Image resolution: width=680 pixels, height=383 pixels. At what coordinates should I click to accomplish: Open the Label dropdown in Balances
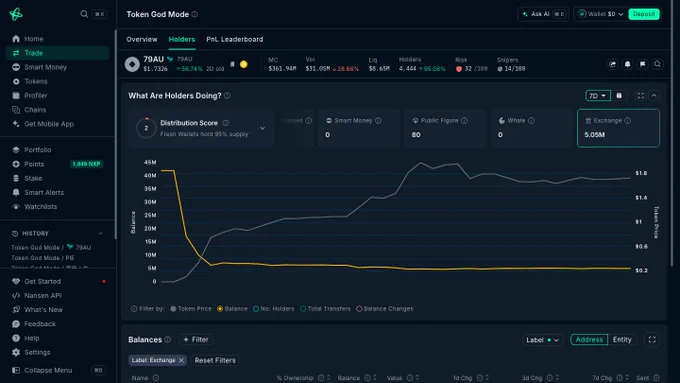[542, 340]
